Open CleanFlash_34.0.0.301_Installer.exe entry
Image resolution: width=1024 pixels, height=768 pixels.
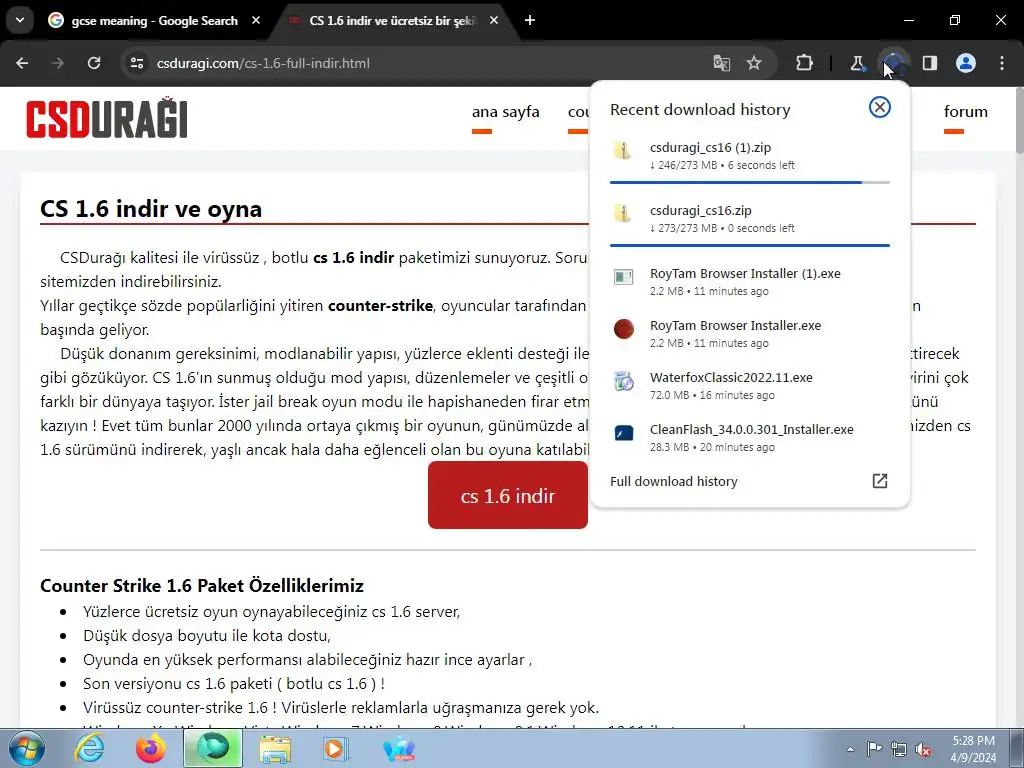(750, 438)
